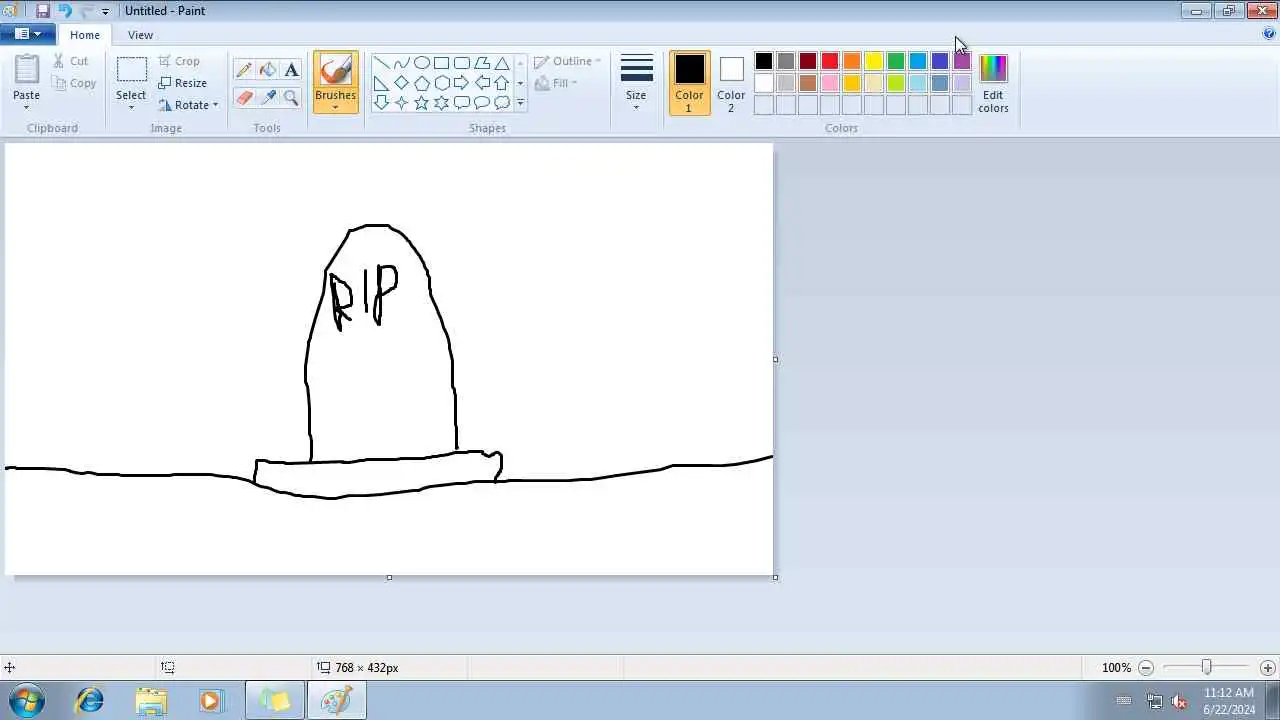
Task: Choose the Line shape
Action: tap(381, 63)
